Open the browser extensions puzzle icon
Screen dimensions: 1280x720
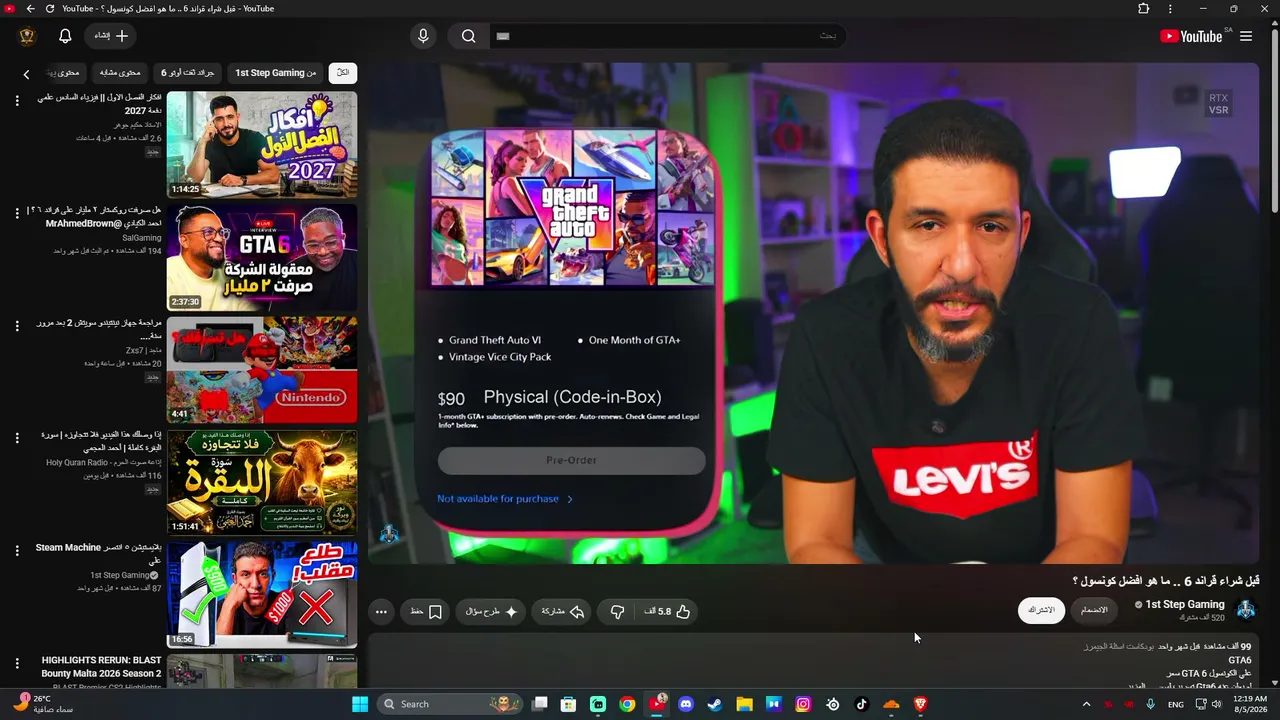tap(1144, 9)
